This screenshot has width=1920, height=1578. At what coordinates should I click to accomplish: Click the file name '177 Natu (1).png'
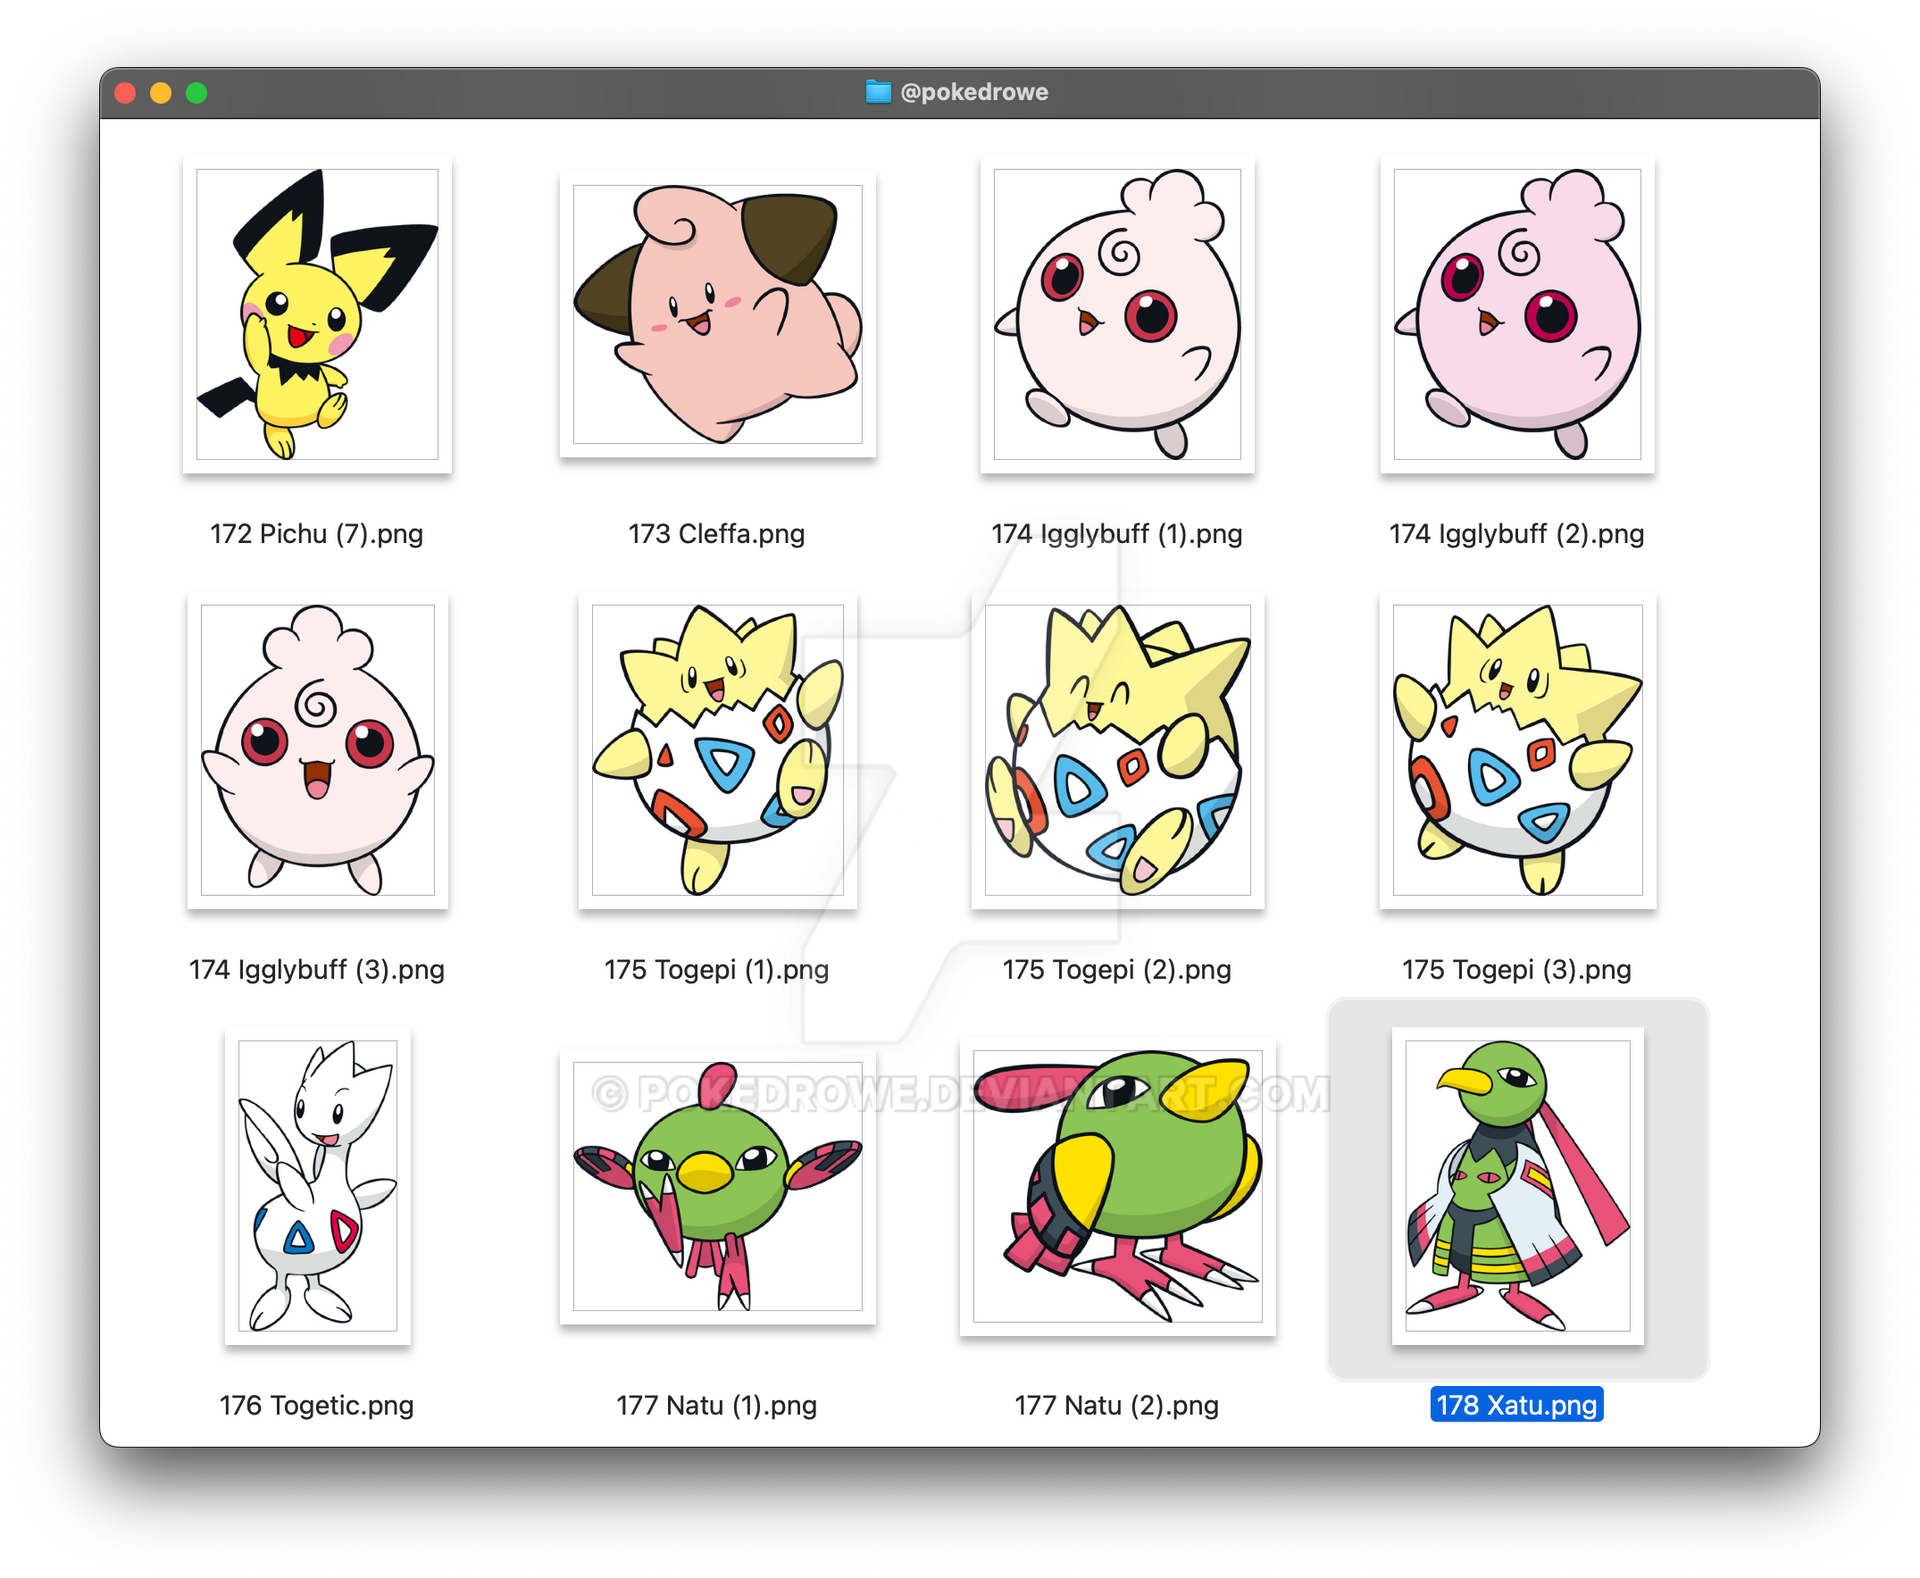click(717, 1406)
